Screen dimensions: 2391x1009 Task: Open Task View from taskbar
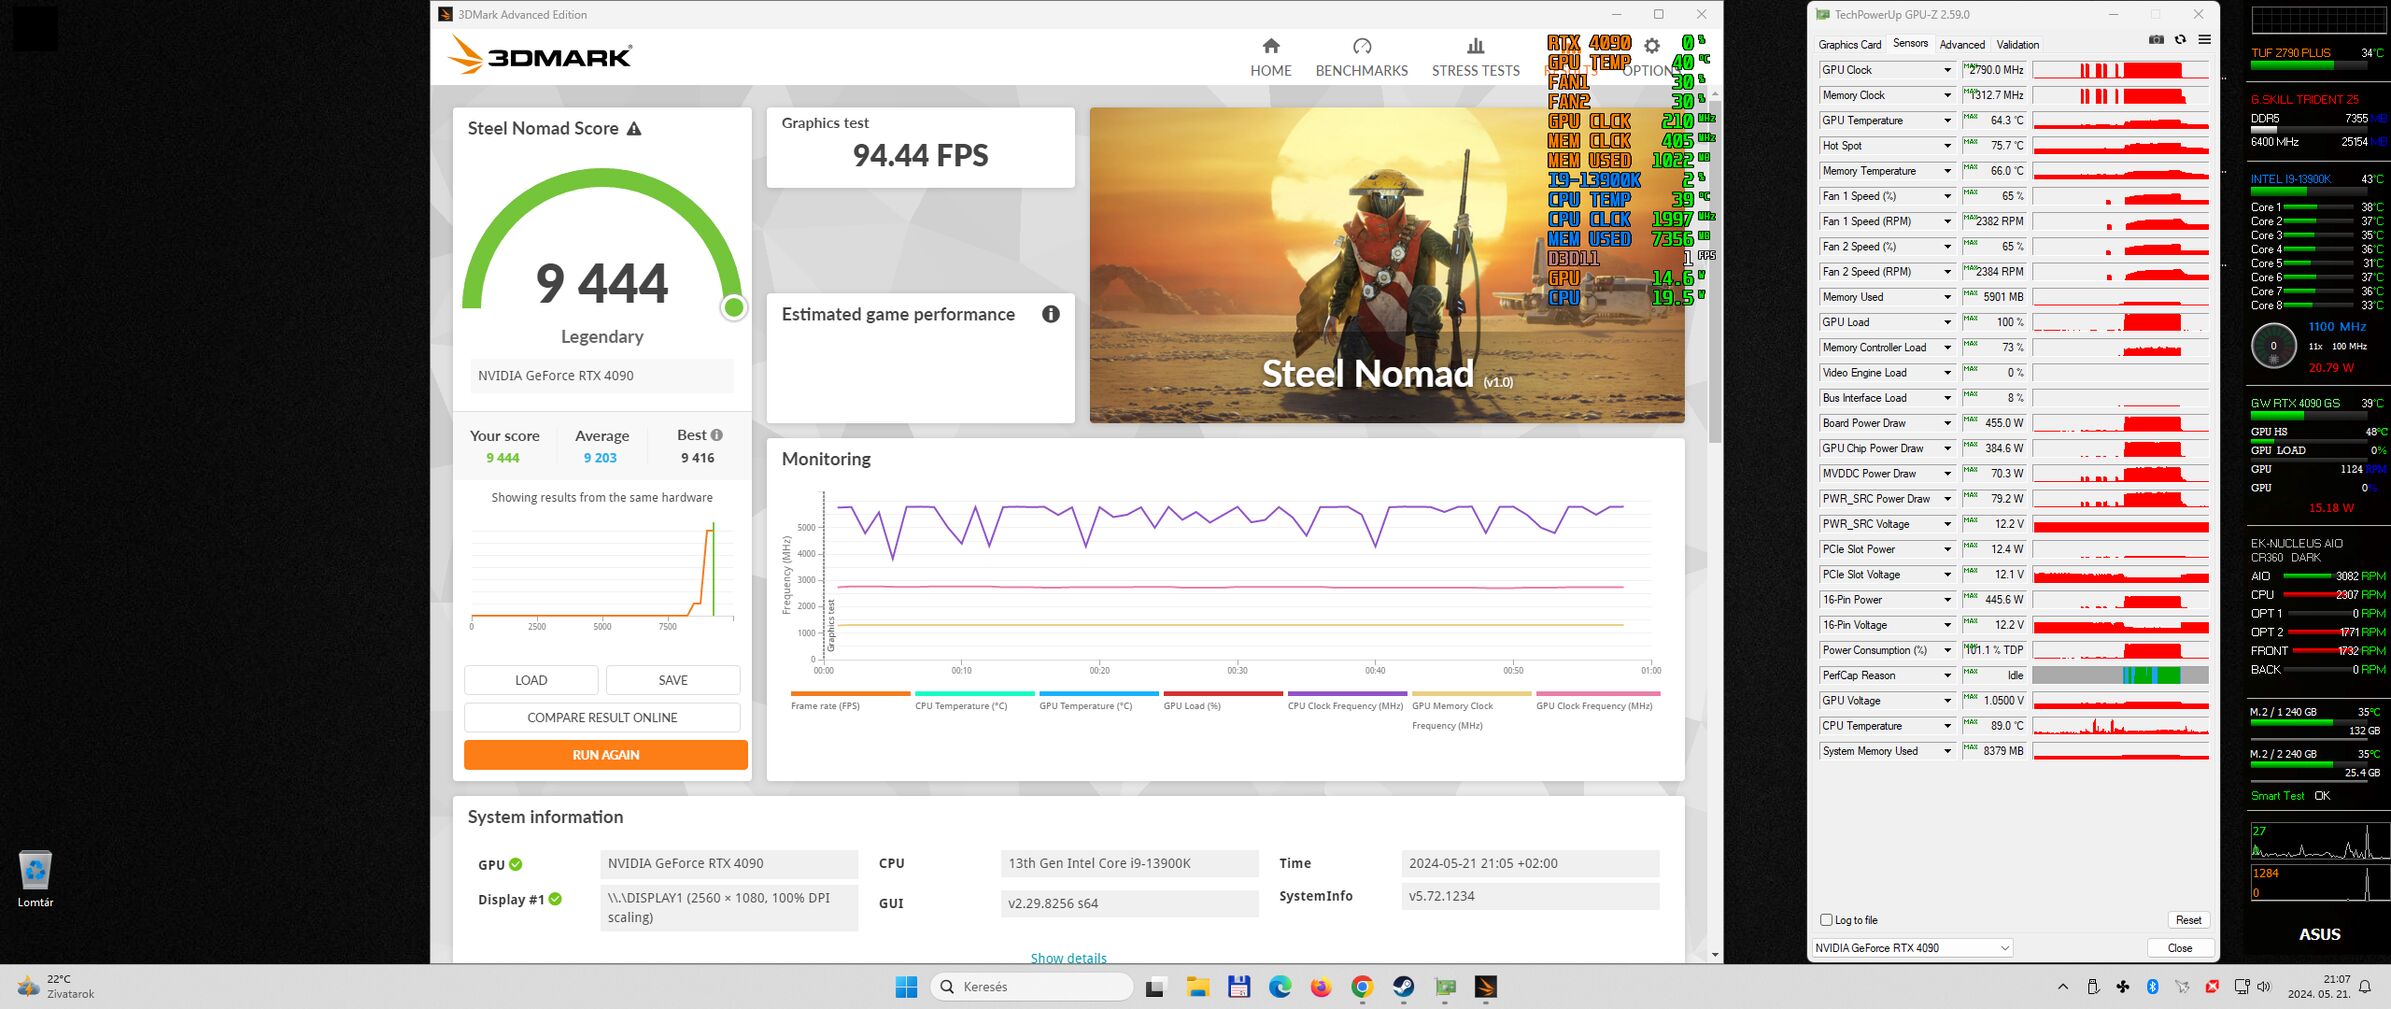tap(1155, 987)
